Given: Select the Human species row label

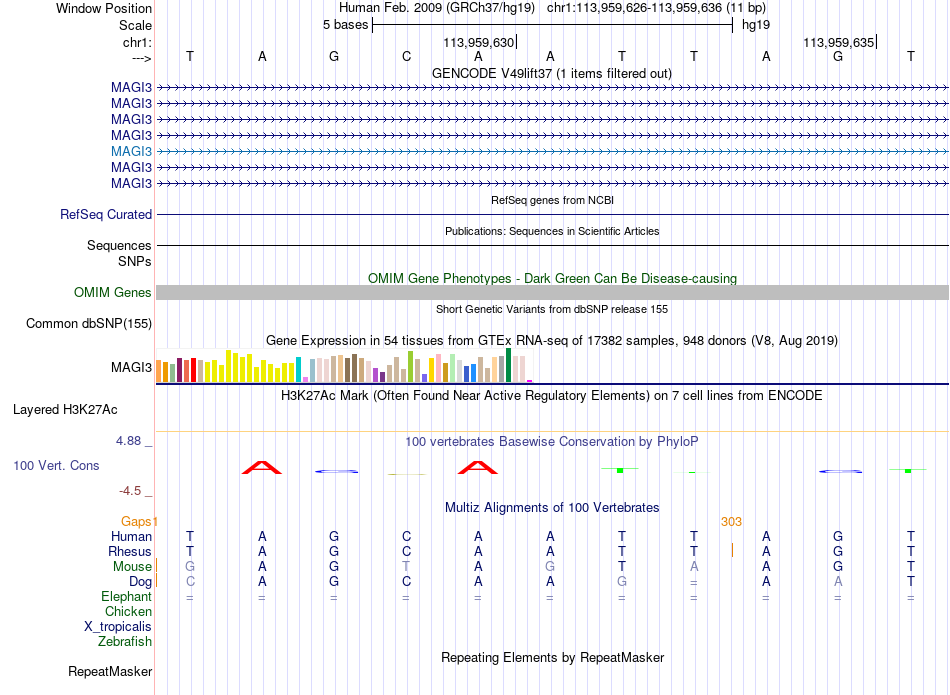Looking at the screenshot, I should point(131,536).
